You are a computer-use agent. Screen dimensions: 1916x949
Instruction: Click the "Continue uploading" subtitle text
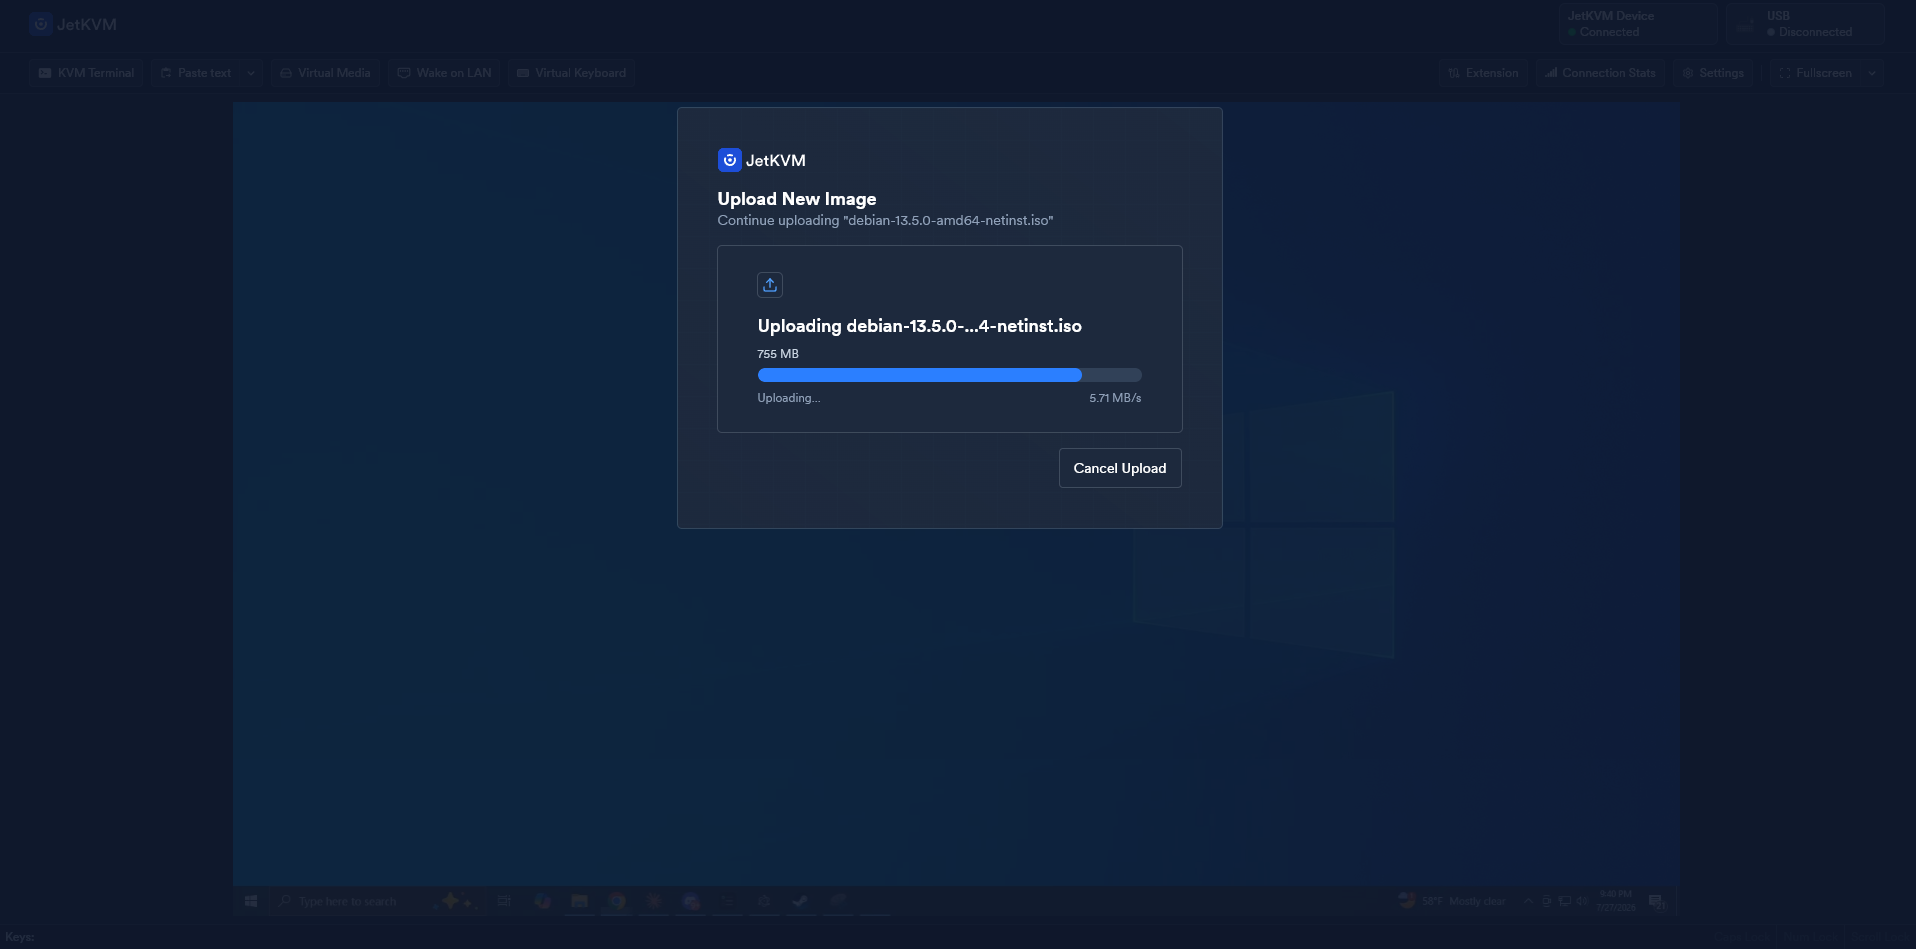pos(885,220)
